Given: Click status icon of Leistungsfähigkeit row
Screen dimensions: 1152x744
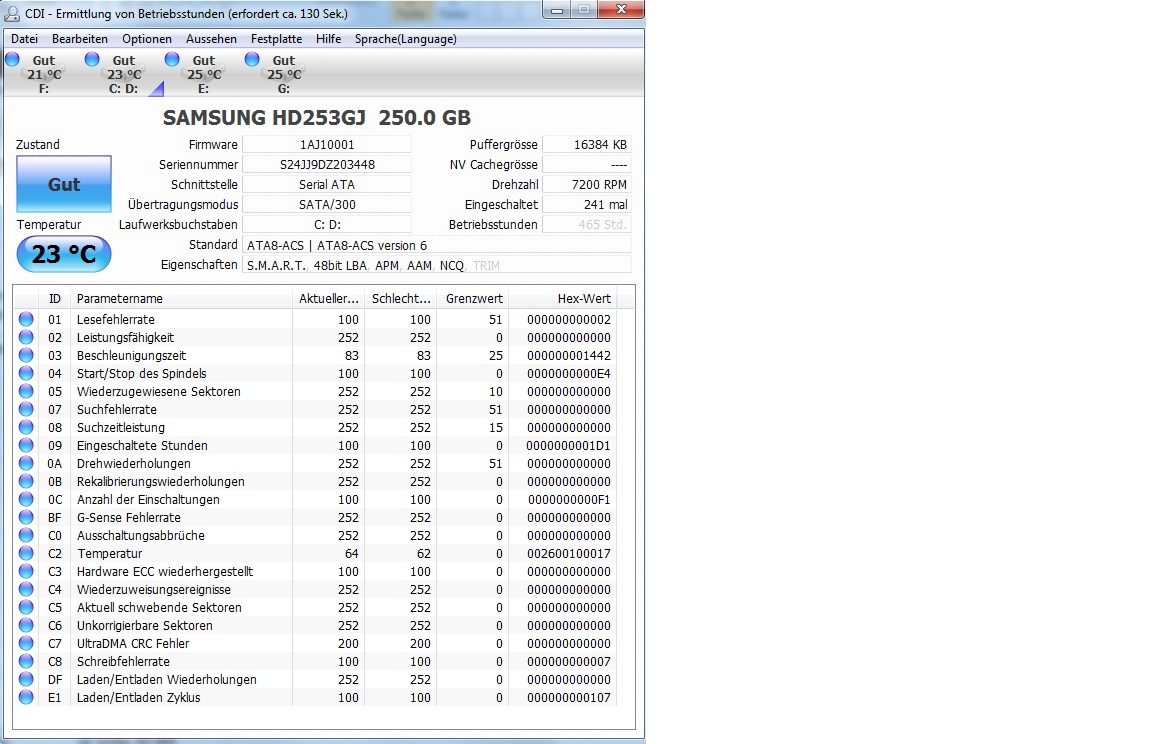Looking at the screenshot, I should pos(26,337).
